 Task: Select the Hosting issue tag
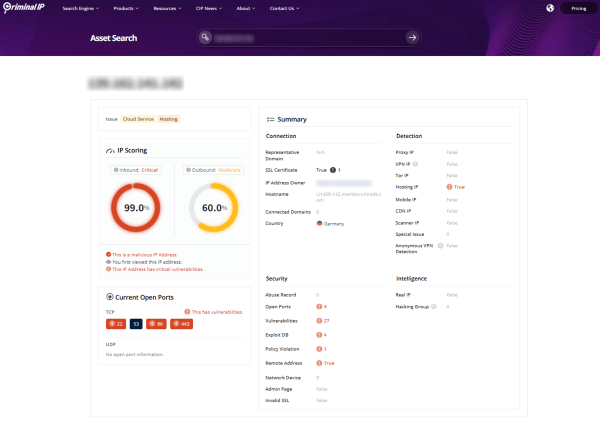(168, 119)
